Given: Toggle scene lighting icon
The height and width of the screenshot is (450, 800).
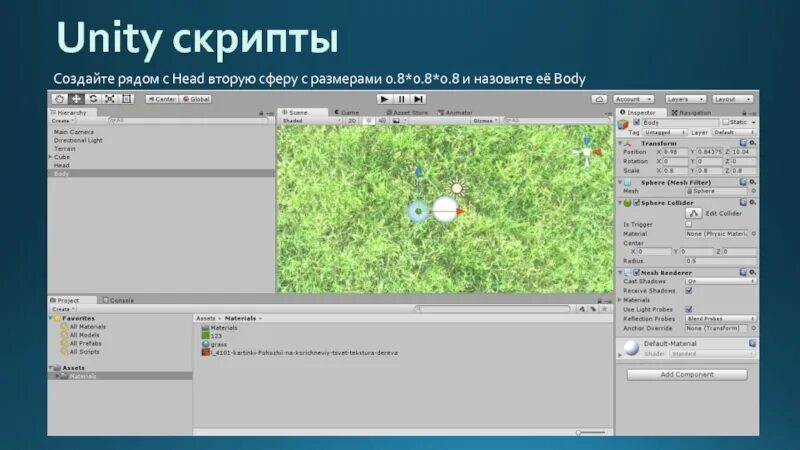Looking at the screenshot, I should pyautogui.click(x=368, y=121).
